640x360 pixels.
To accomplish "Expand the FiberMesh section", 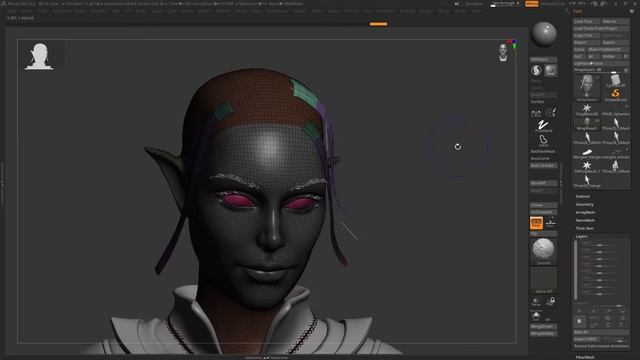I will tap(584, 357).
